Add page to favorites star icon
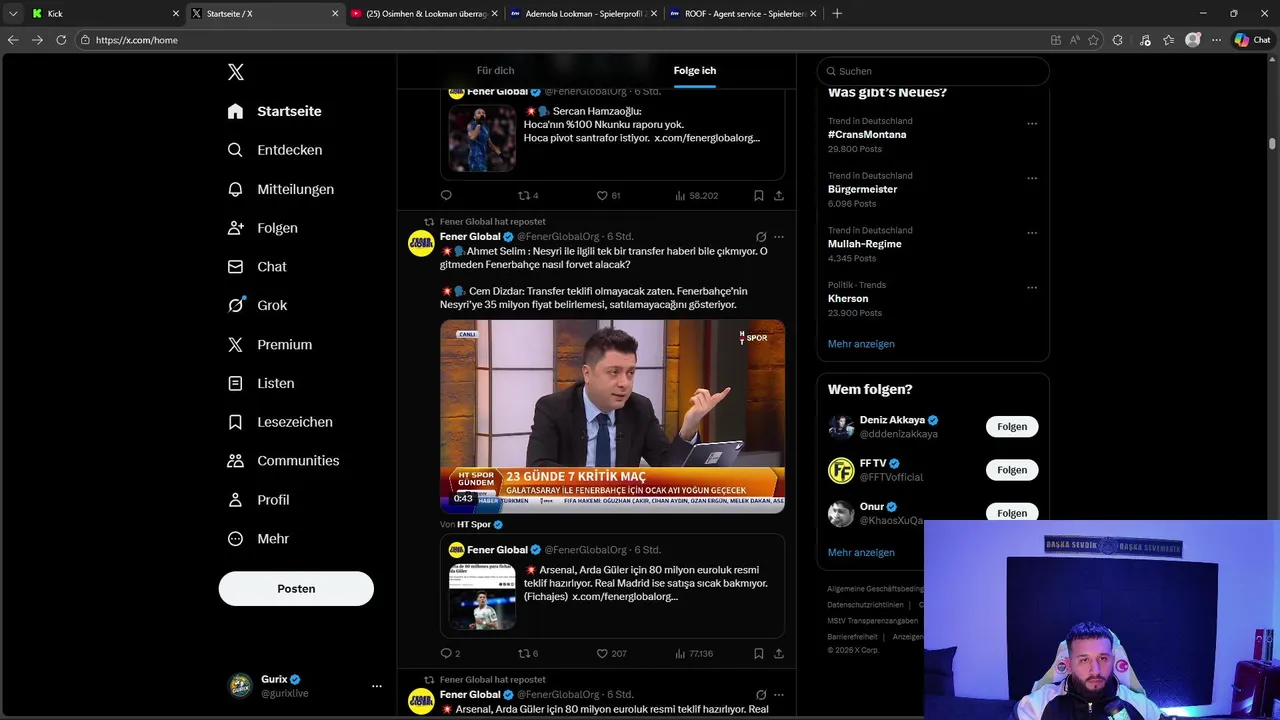This screenshot has width=1280, height=720. coord(1093,40)
